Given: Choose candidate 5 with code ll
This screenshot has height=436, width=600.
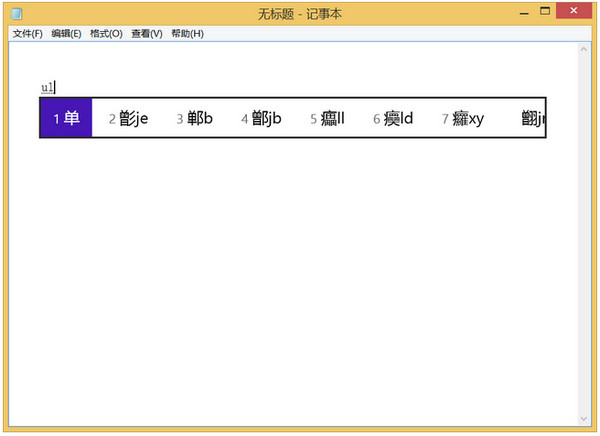Looking at the screenshot, I should [328, 118].
